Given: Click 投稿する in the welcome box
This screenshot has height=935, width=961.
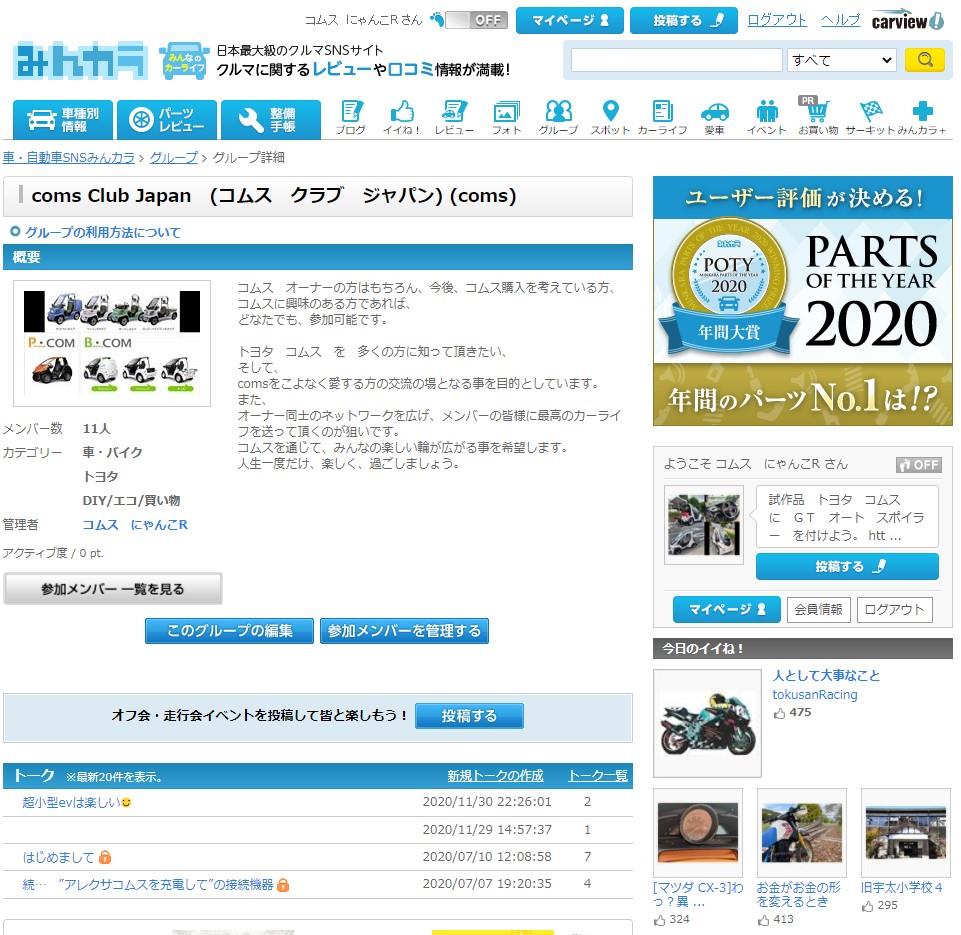Looking at the screenshot, I should (848, 567).
